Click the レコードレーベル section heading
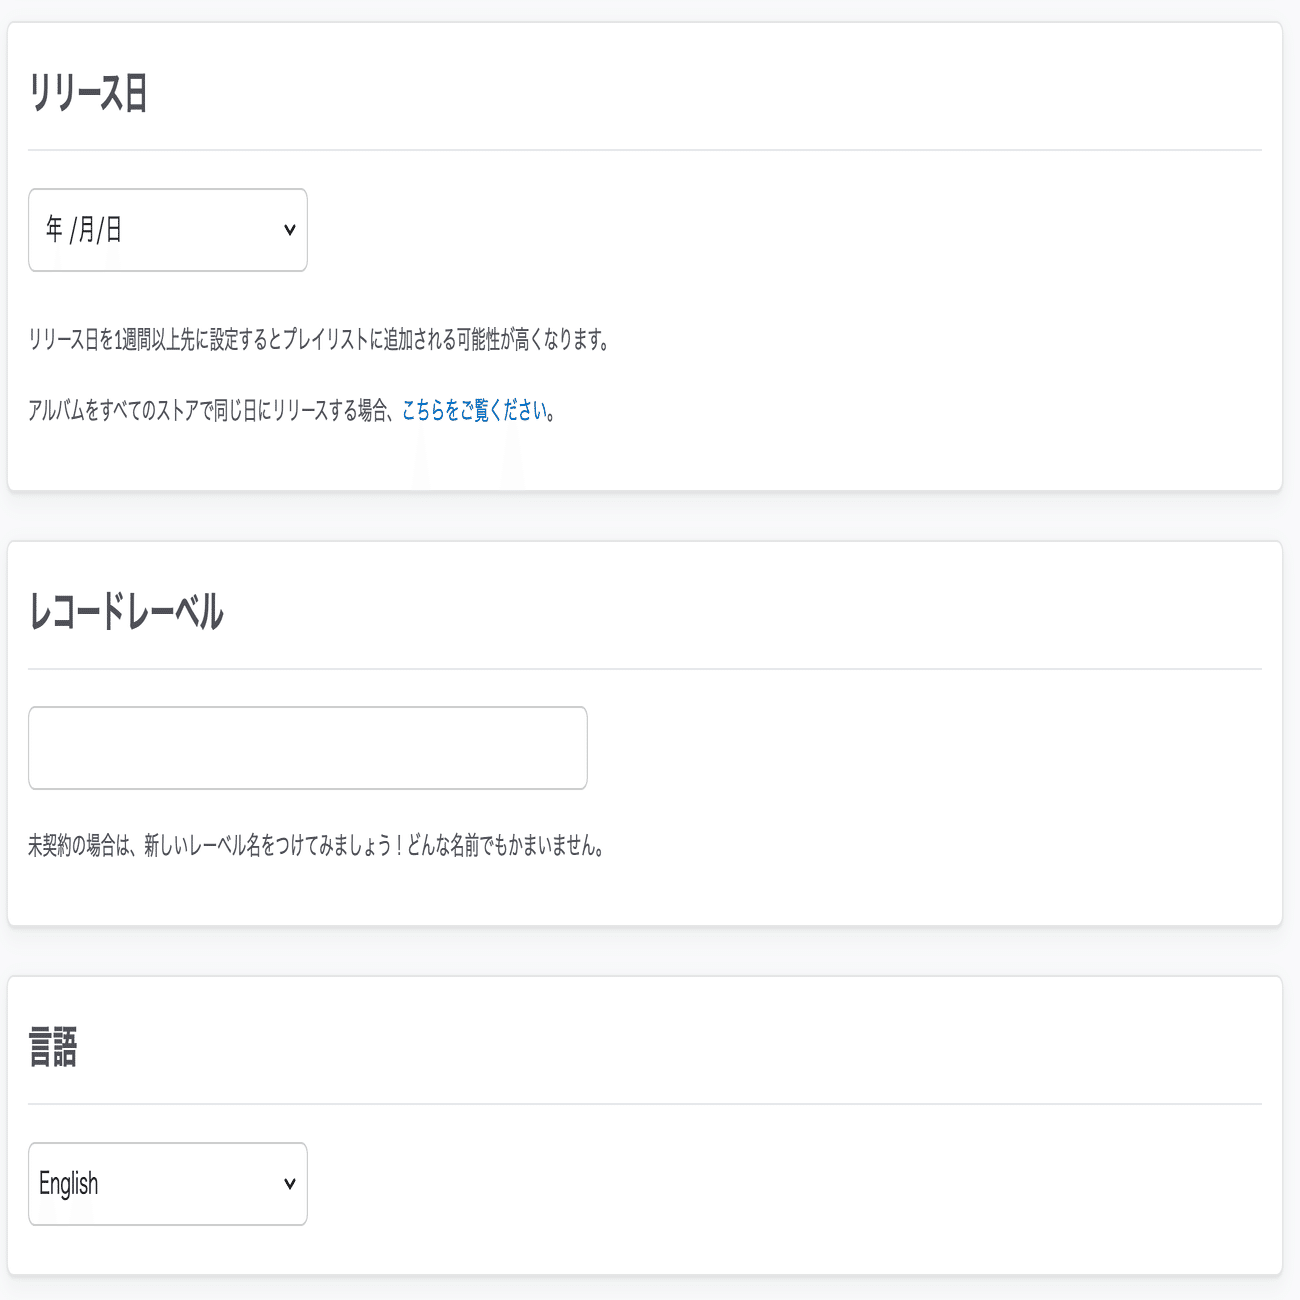1300x1300 pixels. point(126,612)
